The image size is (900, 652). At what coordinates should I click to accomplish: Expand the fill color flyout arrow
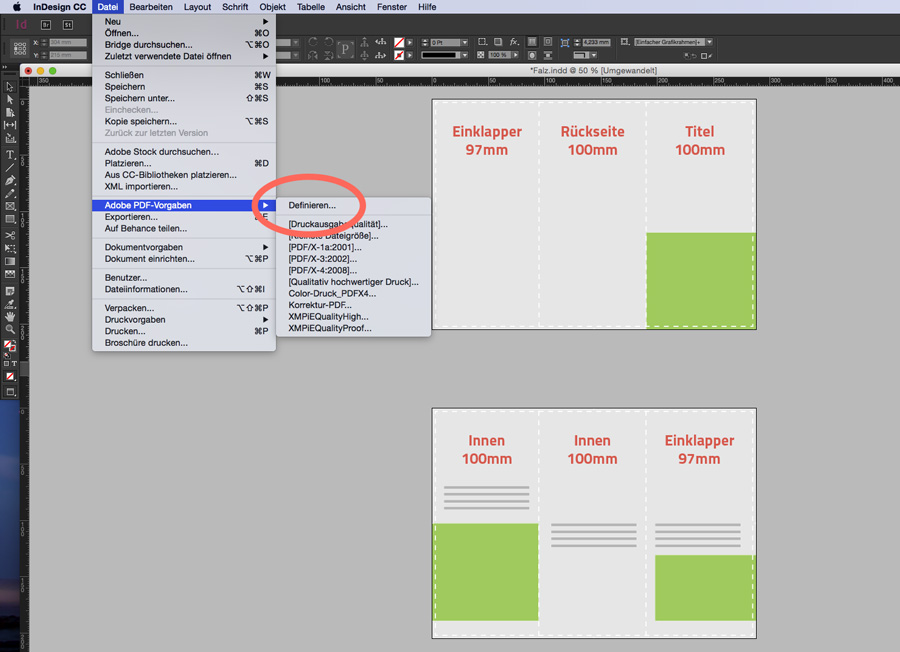click(x=410, y=42)
